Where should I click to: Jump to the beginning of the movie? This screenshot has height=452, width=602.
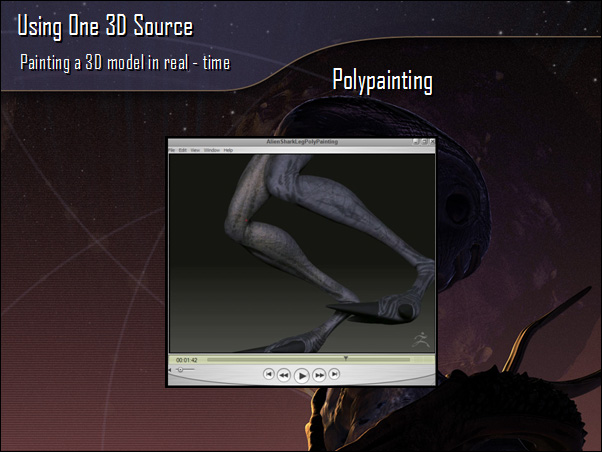pos(268,374)
